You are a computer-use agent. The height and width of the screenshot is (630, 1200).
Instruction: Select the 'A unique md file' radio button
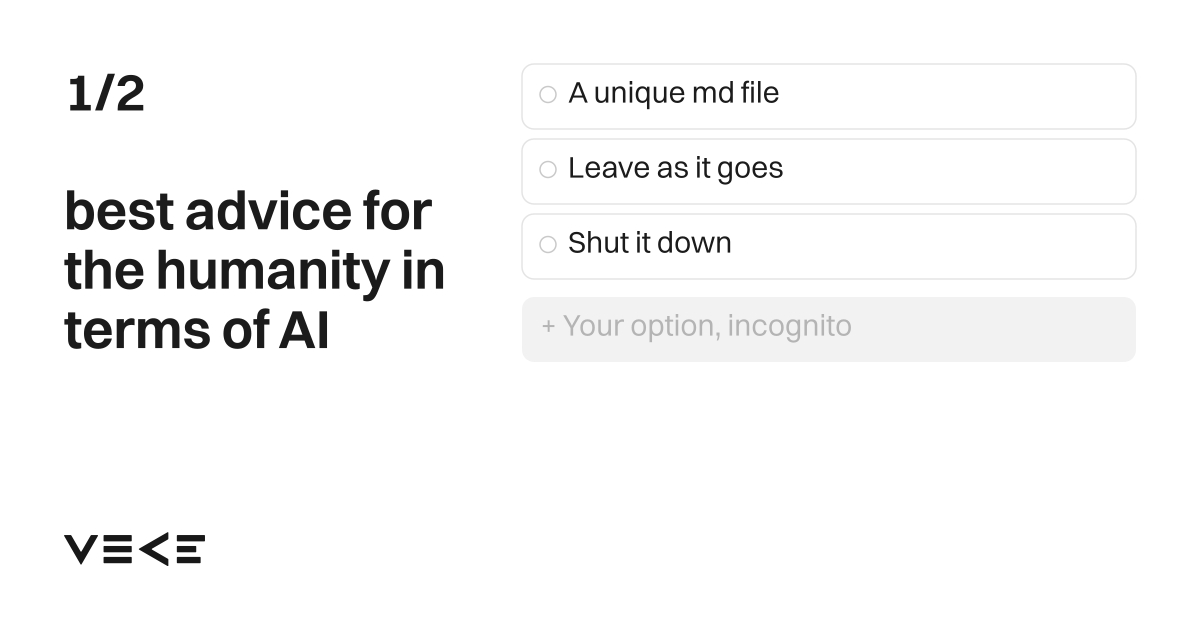tap(548, 95)
